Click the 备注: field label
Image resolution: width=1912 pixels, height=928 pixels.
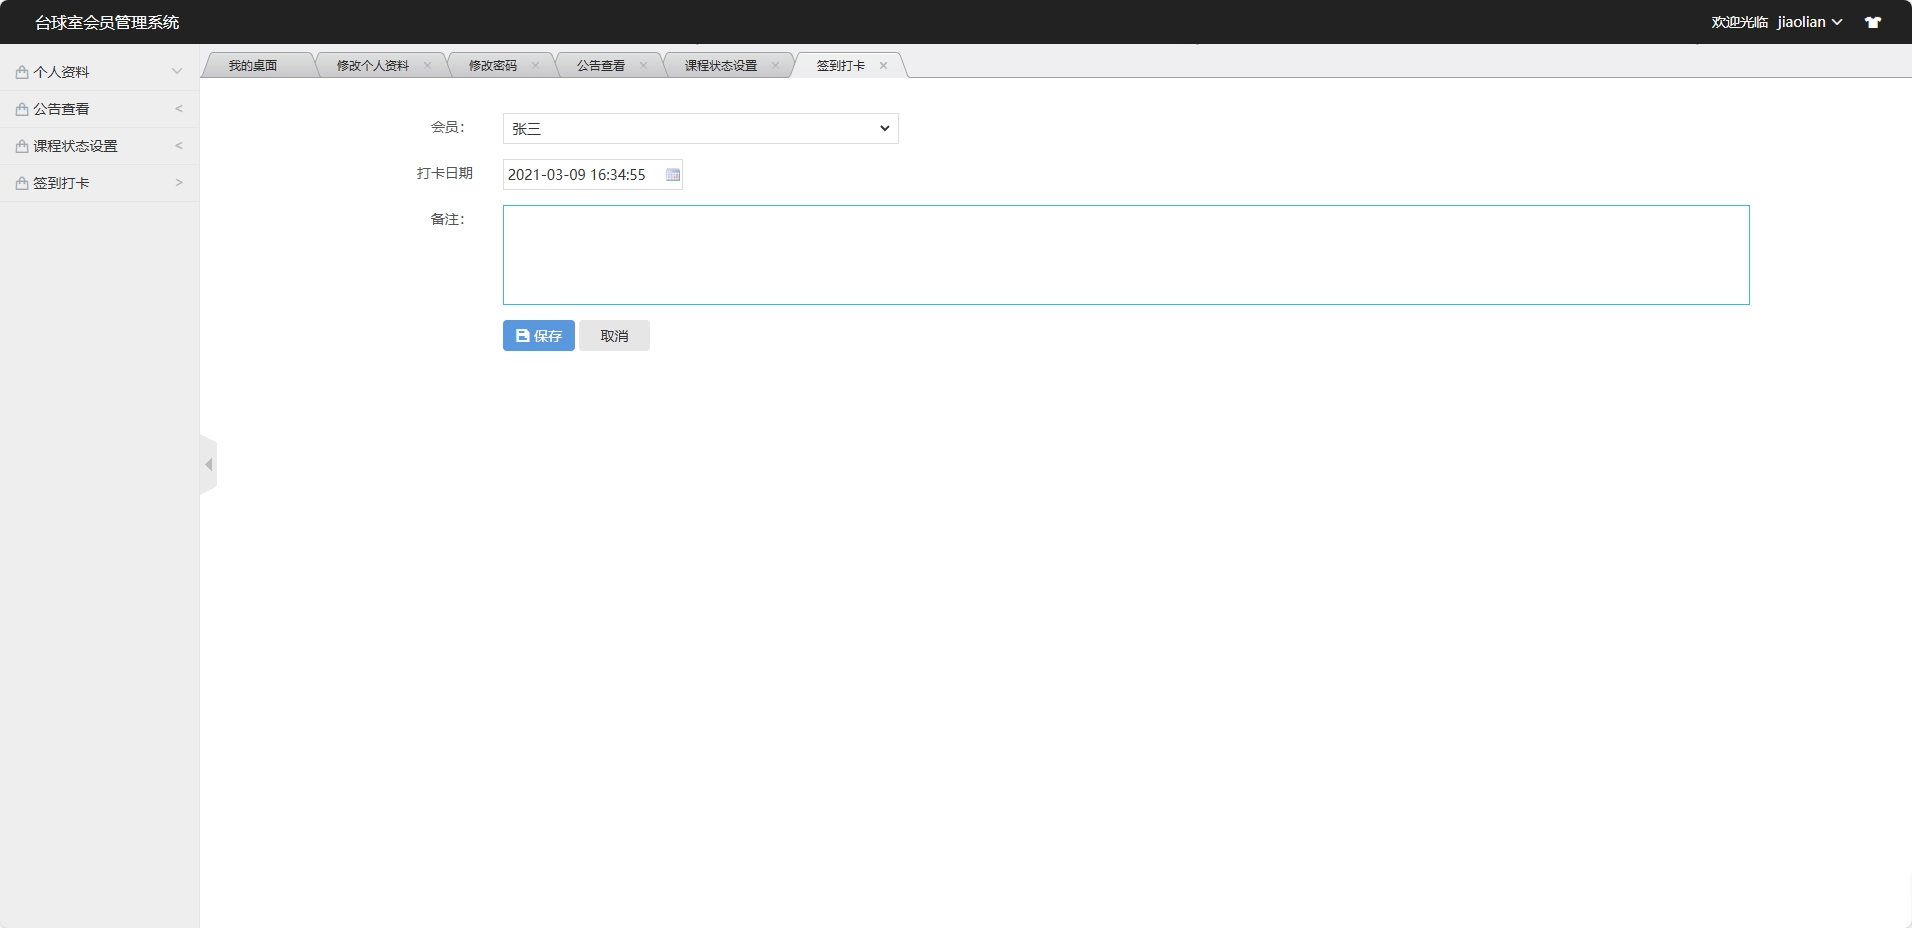pos(448,219)
